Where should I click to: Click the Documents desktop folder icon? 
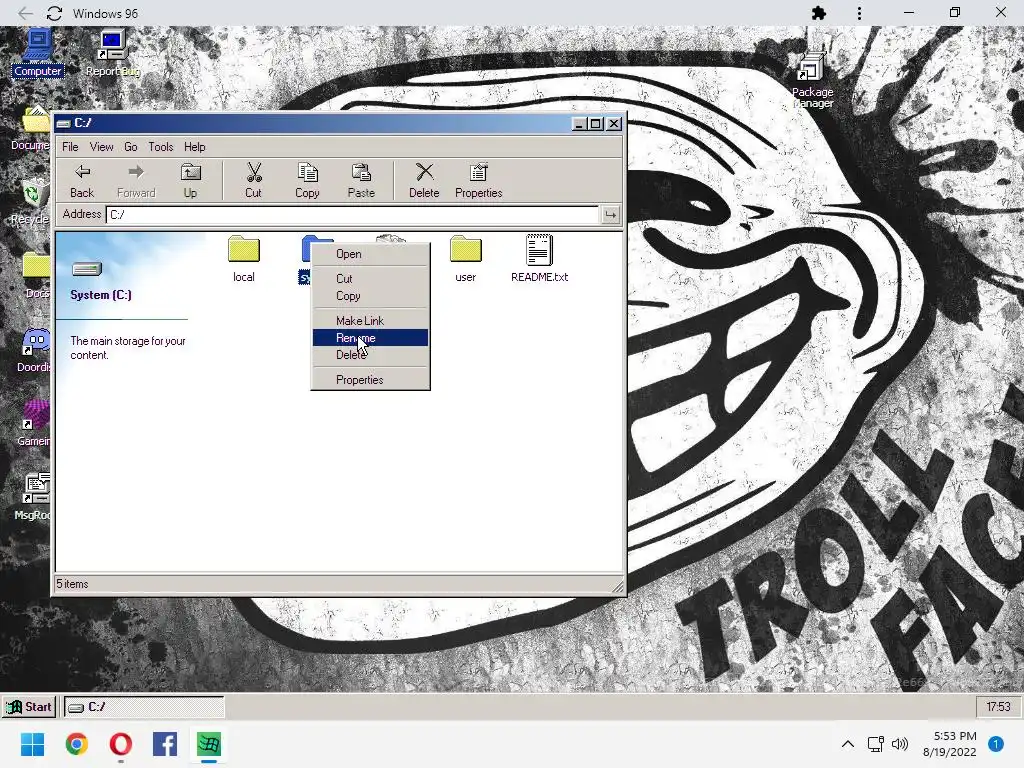[x=30, y=128]
